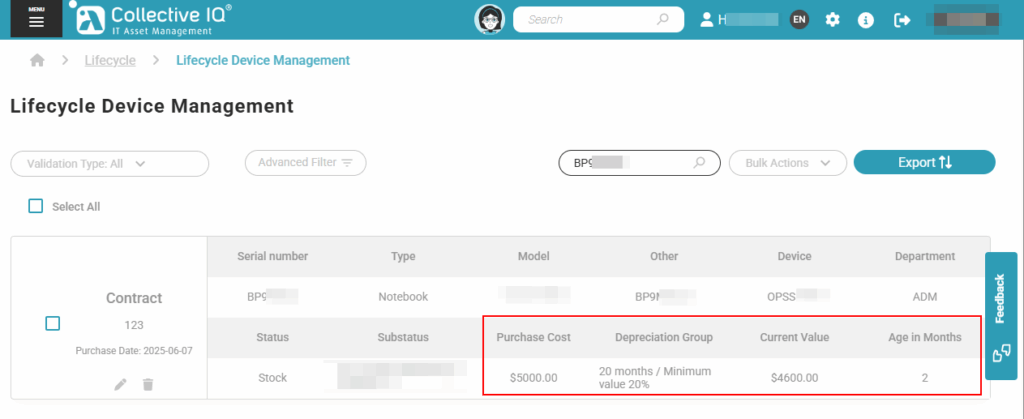Click the info circle icon
1024x419 pixels.
click(x=866, y=20)
